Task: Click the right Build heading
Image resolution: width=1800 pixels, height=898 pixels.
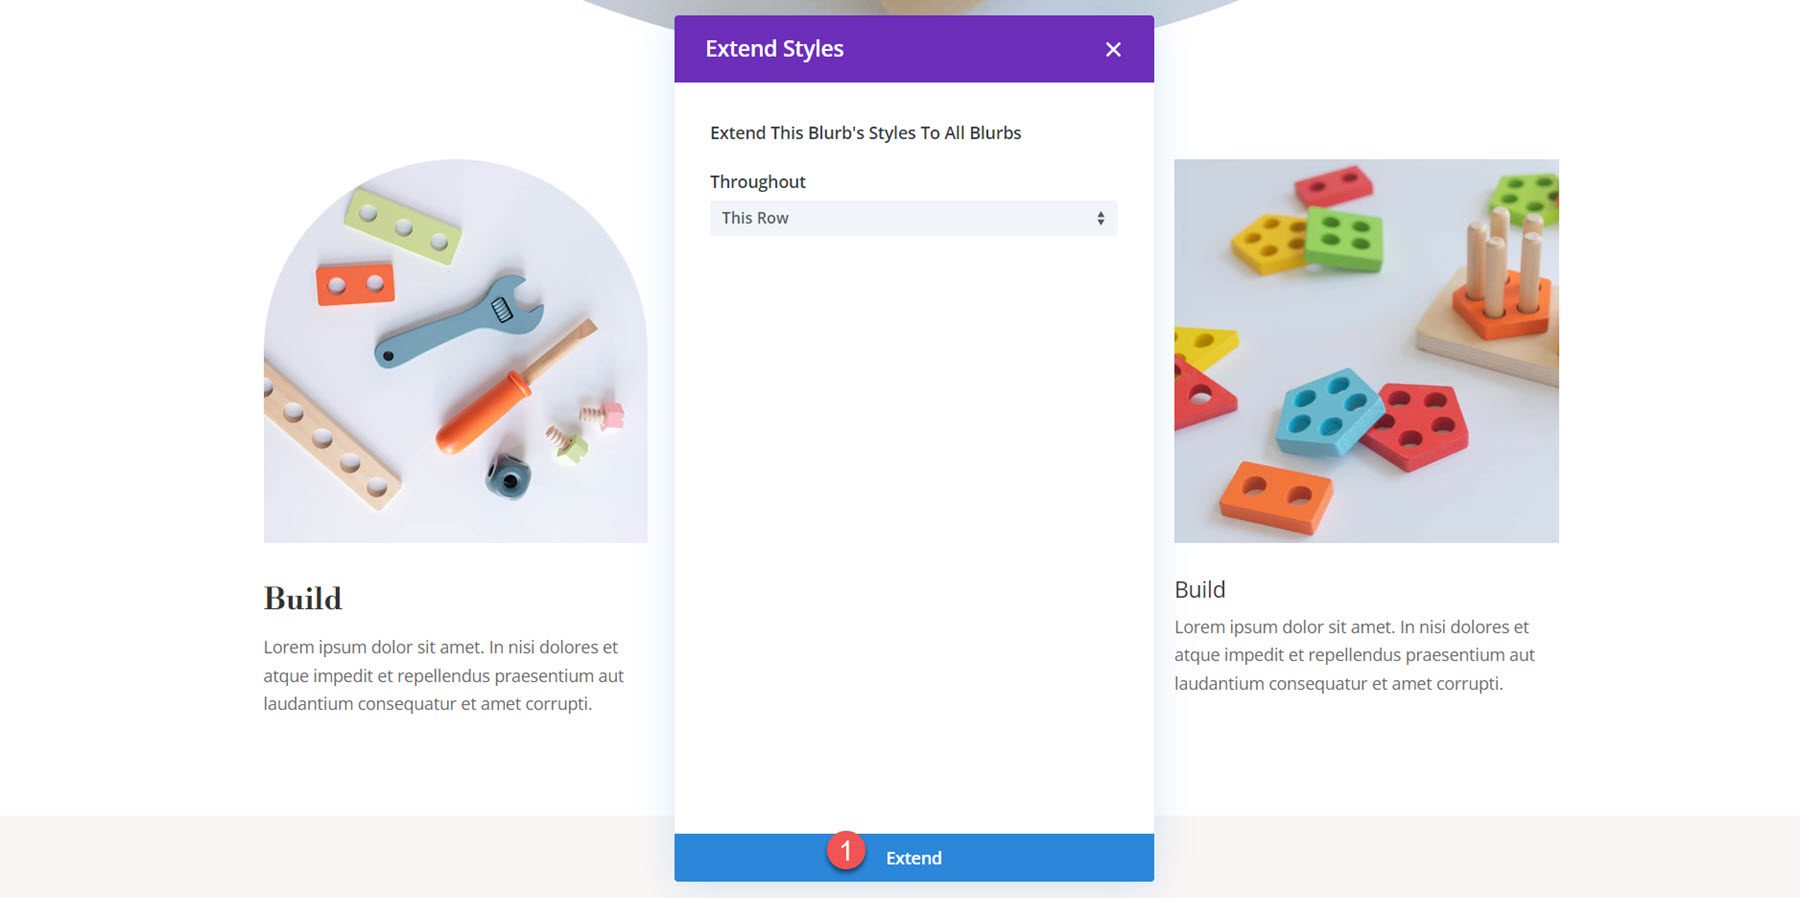Action: tap(1199, 589)
